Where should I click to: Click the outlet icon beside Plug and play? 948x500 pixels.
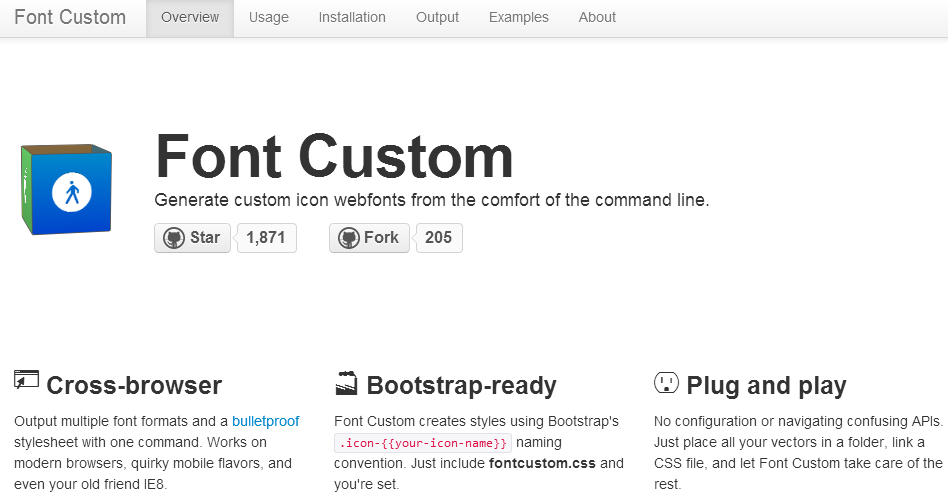click(x=666, y=383)
